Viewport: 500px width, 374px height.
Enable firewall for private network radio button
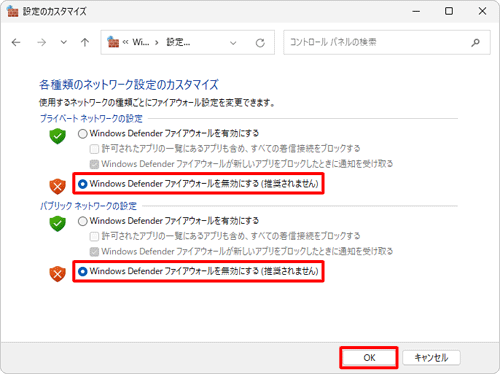click(x=83, y=134)
